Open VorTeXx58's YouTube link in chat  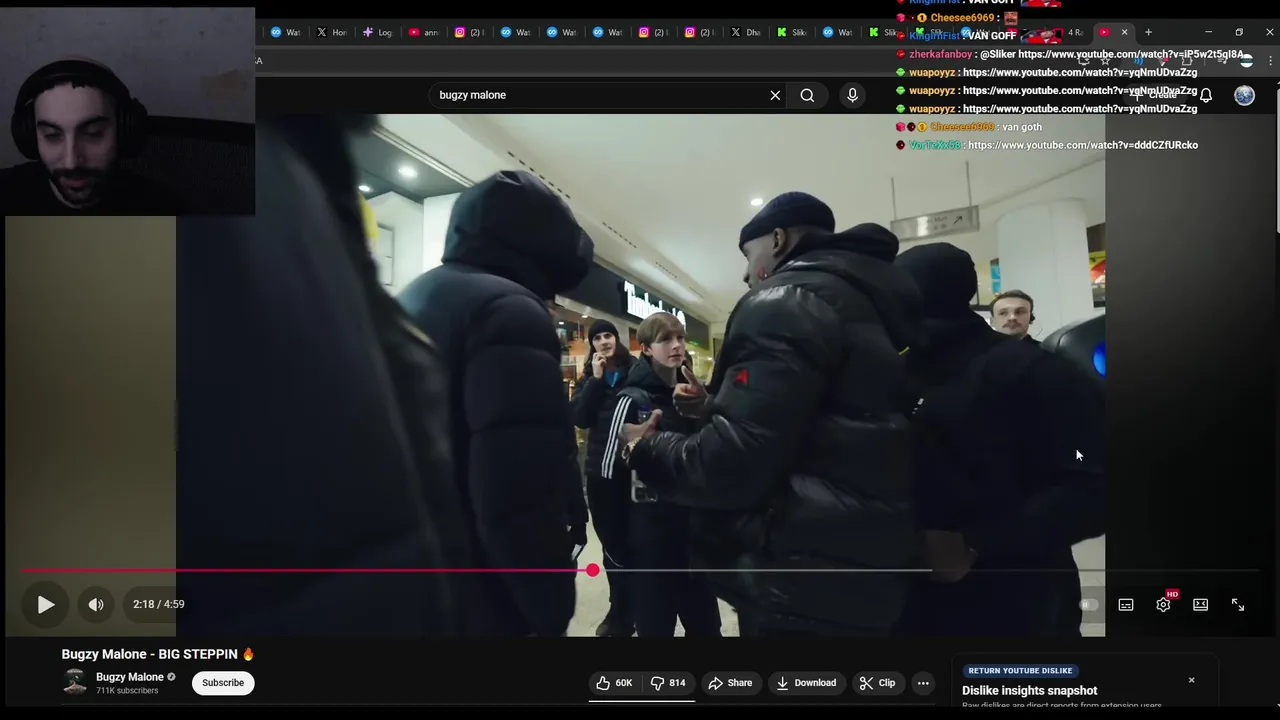[1083, 145]
